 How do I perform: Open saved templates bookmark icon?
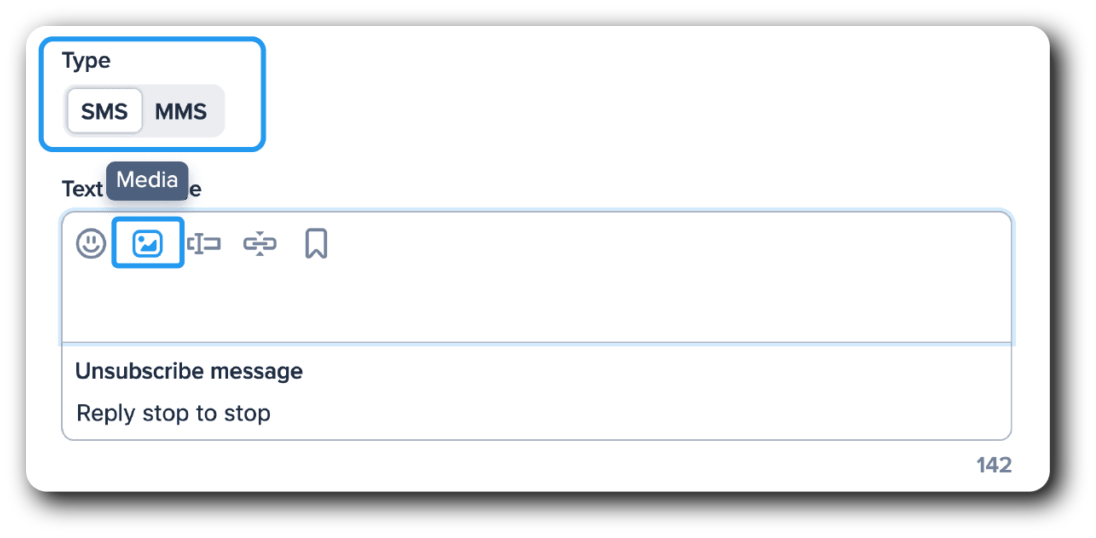[x=316, y=243]
